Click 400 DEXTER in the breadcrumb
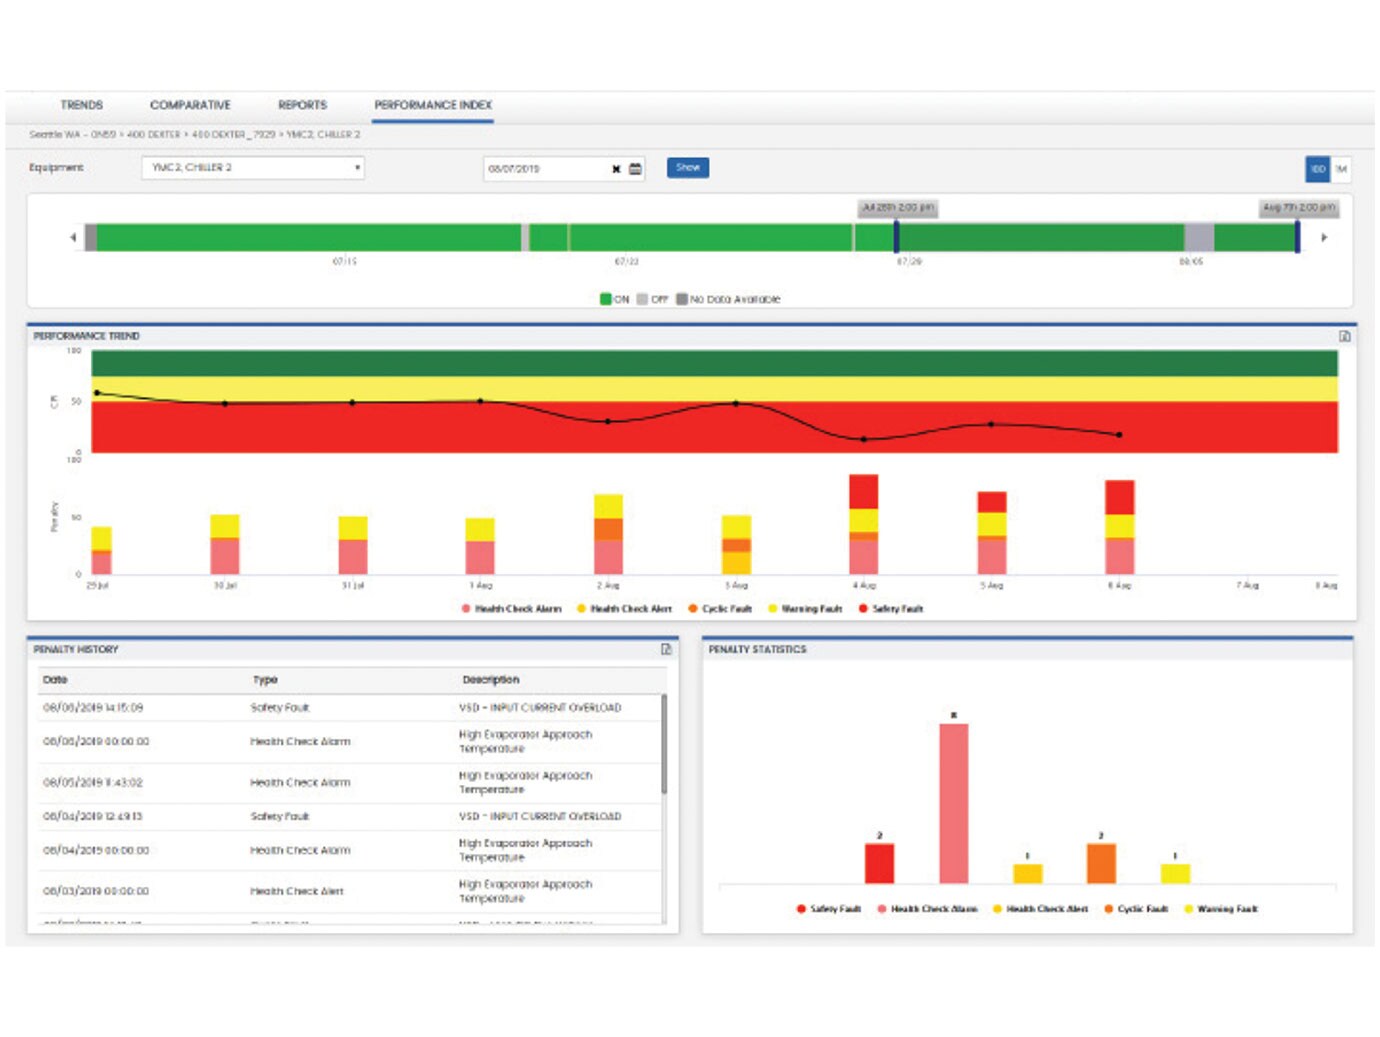The height and width of the screenshot is (1037, 1380). [x=153, y=134]
